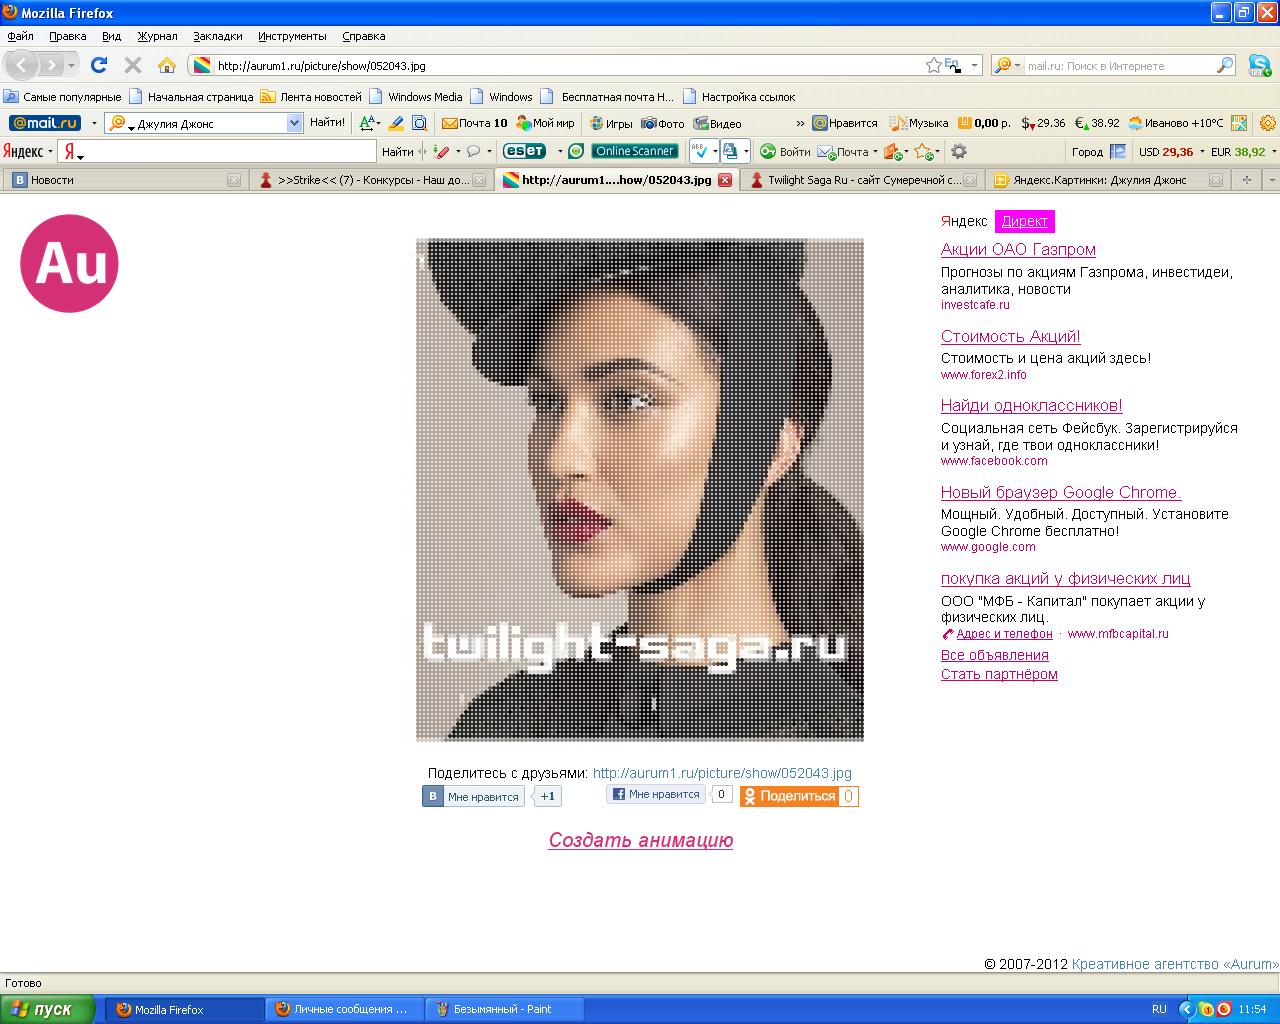Expand the Mail.ru logo dropdown arrow
Viewport: 1280px width, 1024px height.
coord(94,123)
